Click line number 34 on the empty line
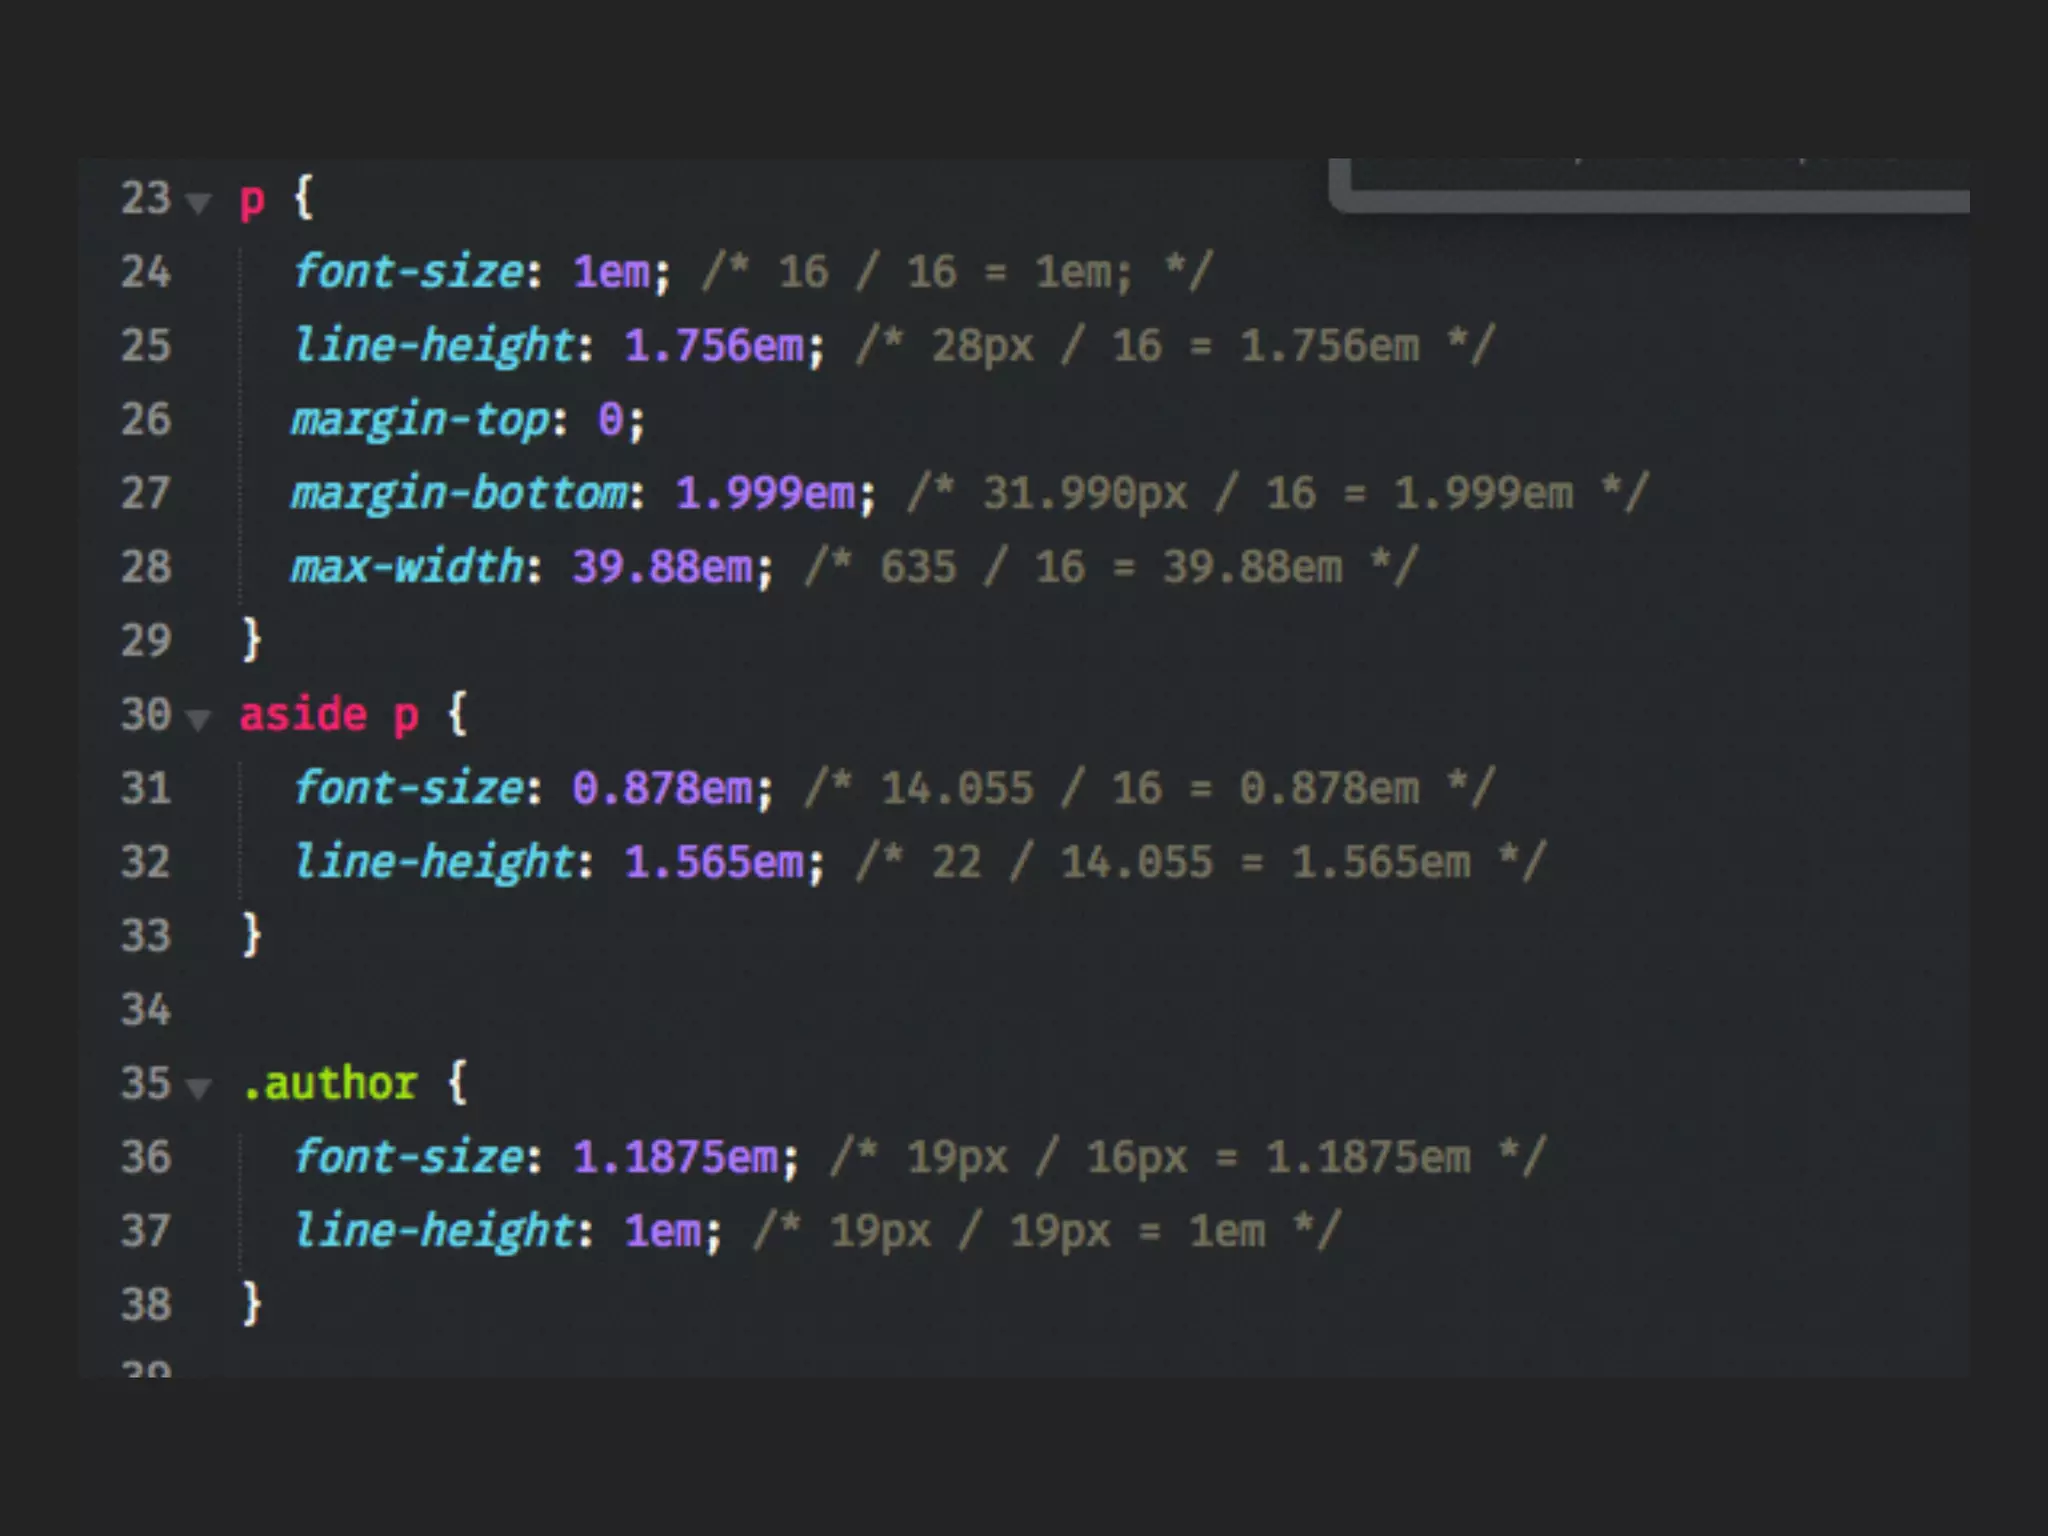This screenshot has height=1536, width=2048. pyautogui.click(x=146, y=1009)
